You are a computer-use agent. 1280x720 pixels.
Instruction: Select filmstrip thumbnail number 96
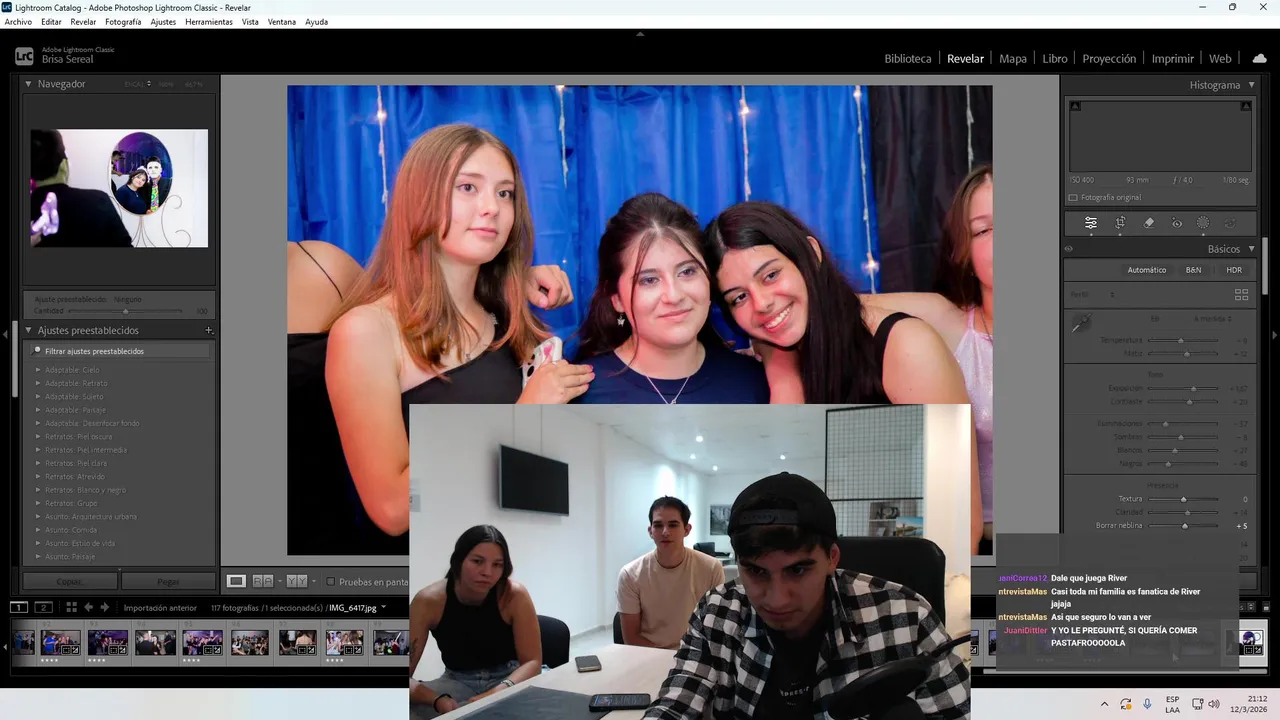click(250, 642)
